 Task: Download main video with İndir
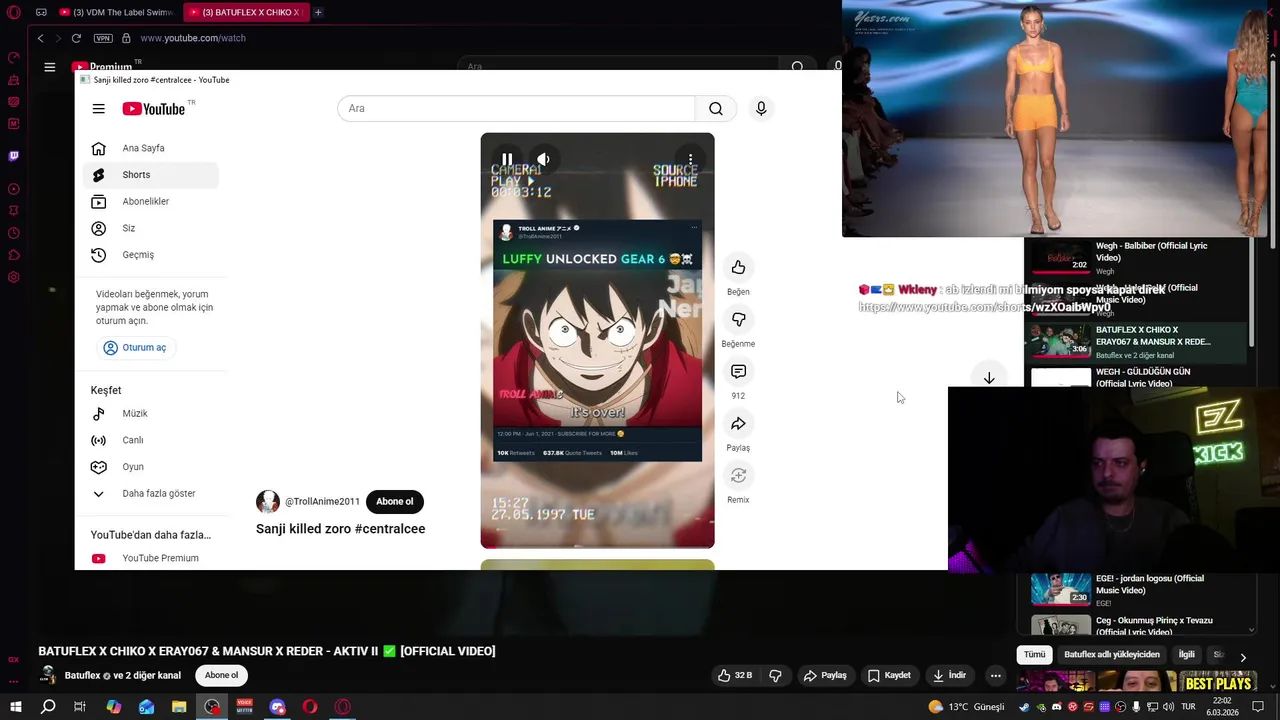(949, 676)
